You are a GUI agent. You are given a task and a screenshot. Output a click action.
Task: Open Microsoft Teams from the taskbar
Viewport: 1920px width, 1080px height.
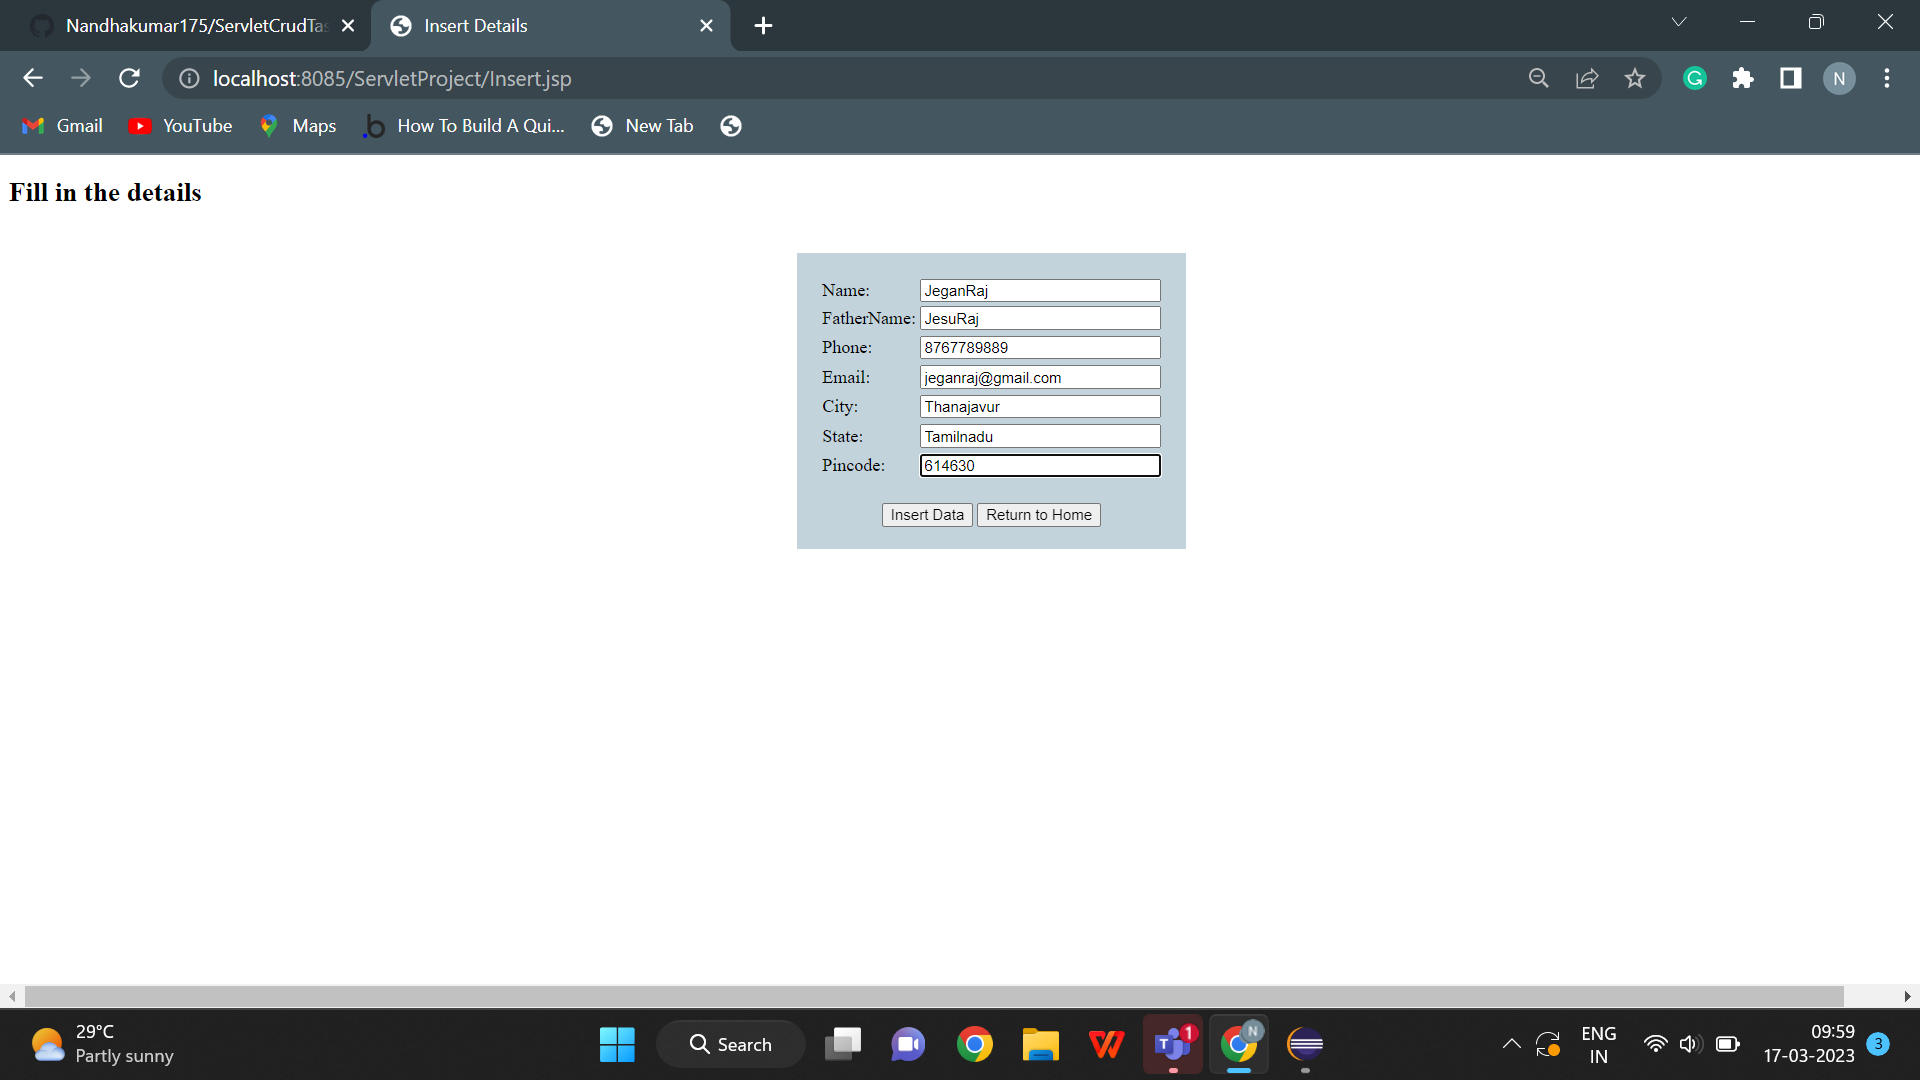tap(1172, 1044)
